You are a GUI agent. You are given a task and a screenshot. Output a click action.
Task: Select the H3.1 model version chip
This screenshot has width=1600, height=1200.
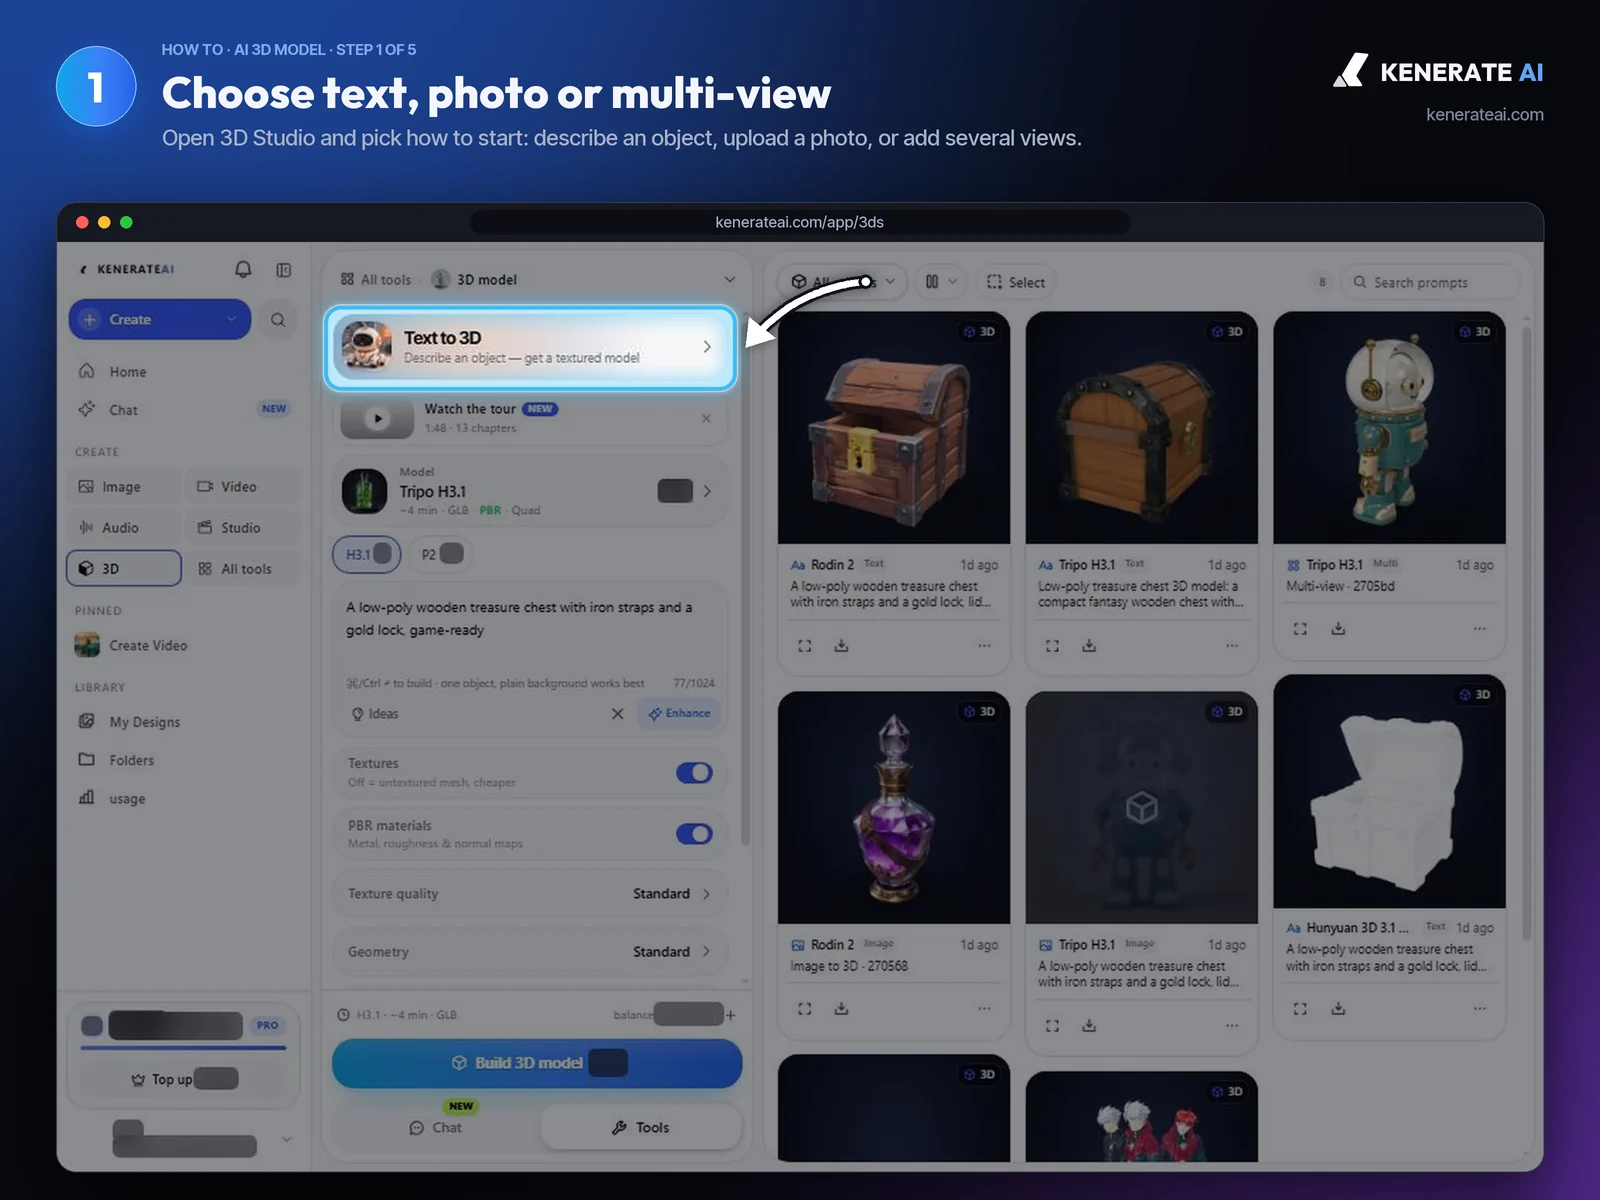tap(367, 554)
